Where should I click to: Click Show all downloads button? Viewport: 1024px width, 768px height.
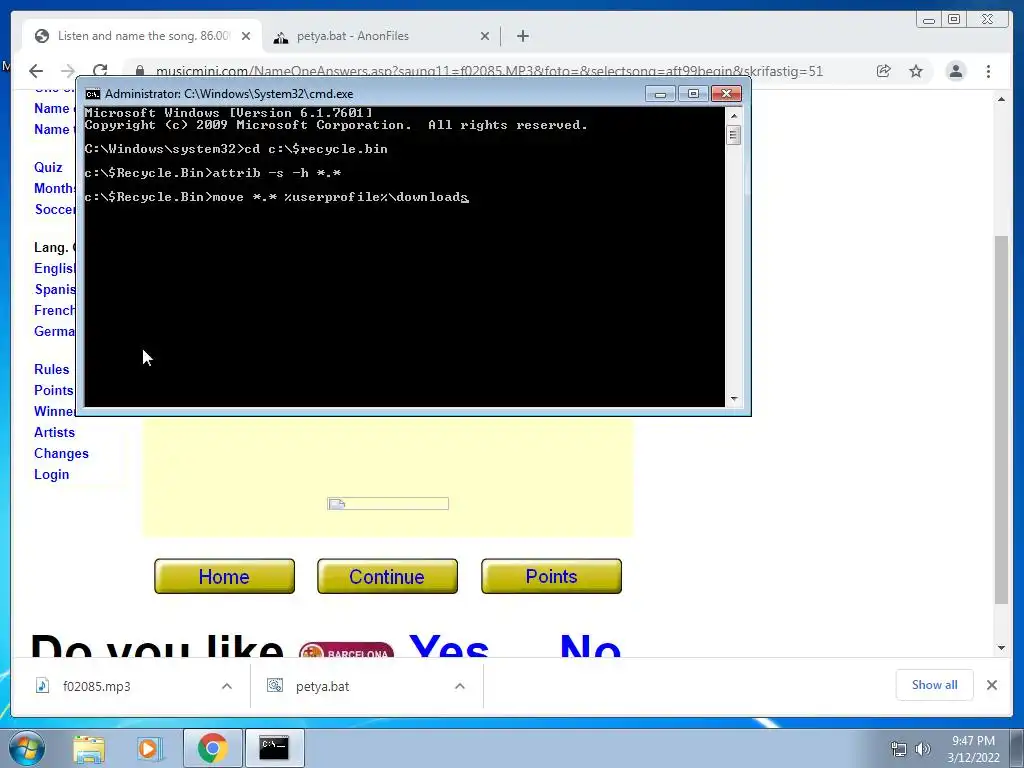point(935,684)
